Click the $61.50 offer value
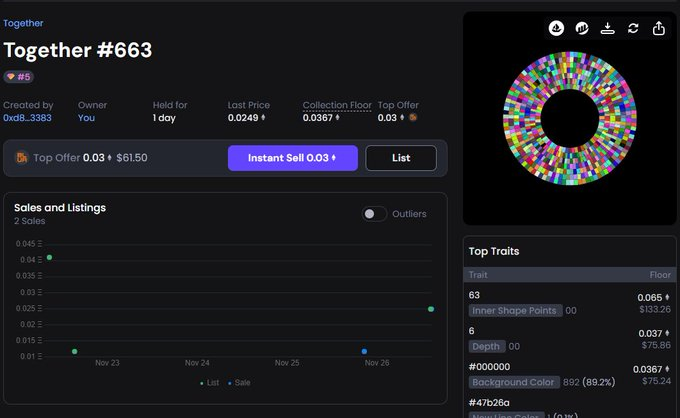 tap(132, 157)
